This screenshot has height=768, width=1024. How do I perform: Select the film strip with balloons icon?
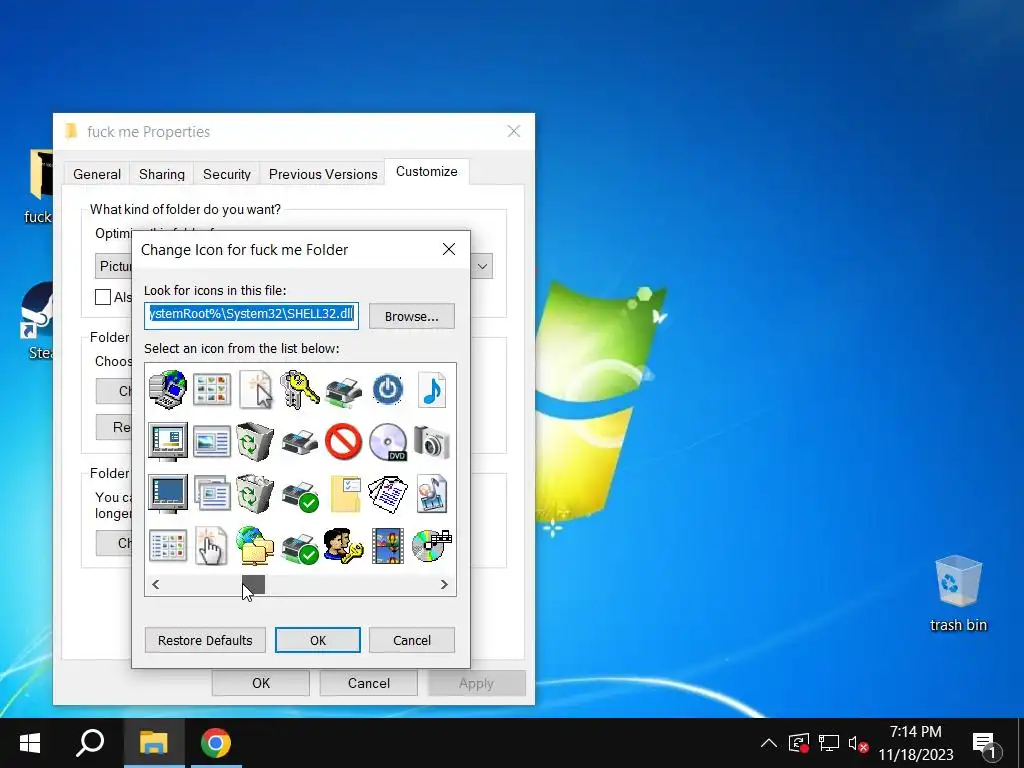click(388, 546)
